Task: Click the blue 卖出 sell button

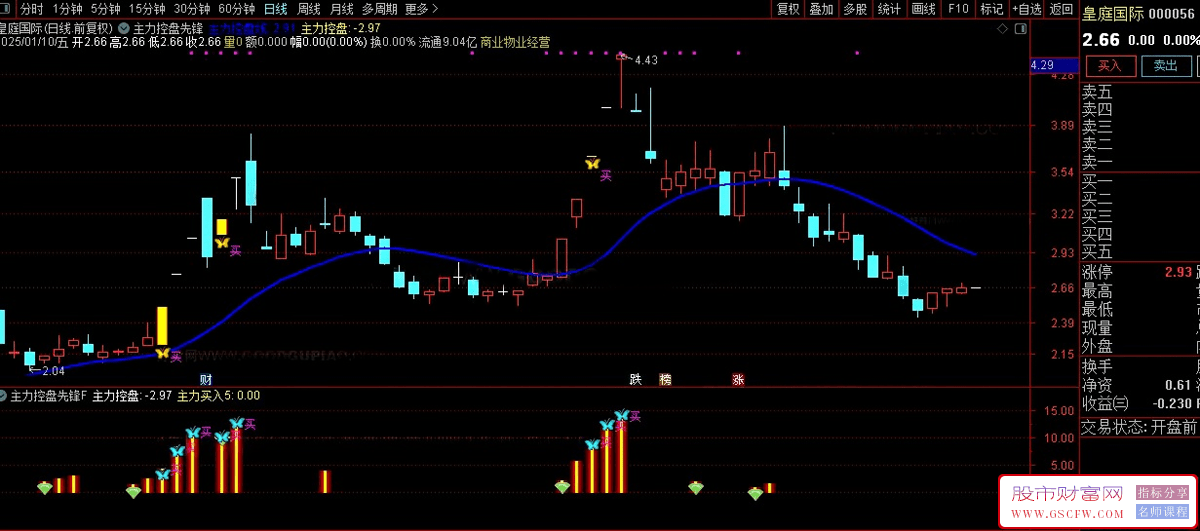Action: (x=1166, y=66)
